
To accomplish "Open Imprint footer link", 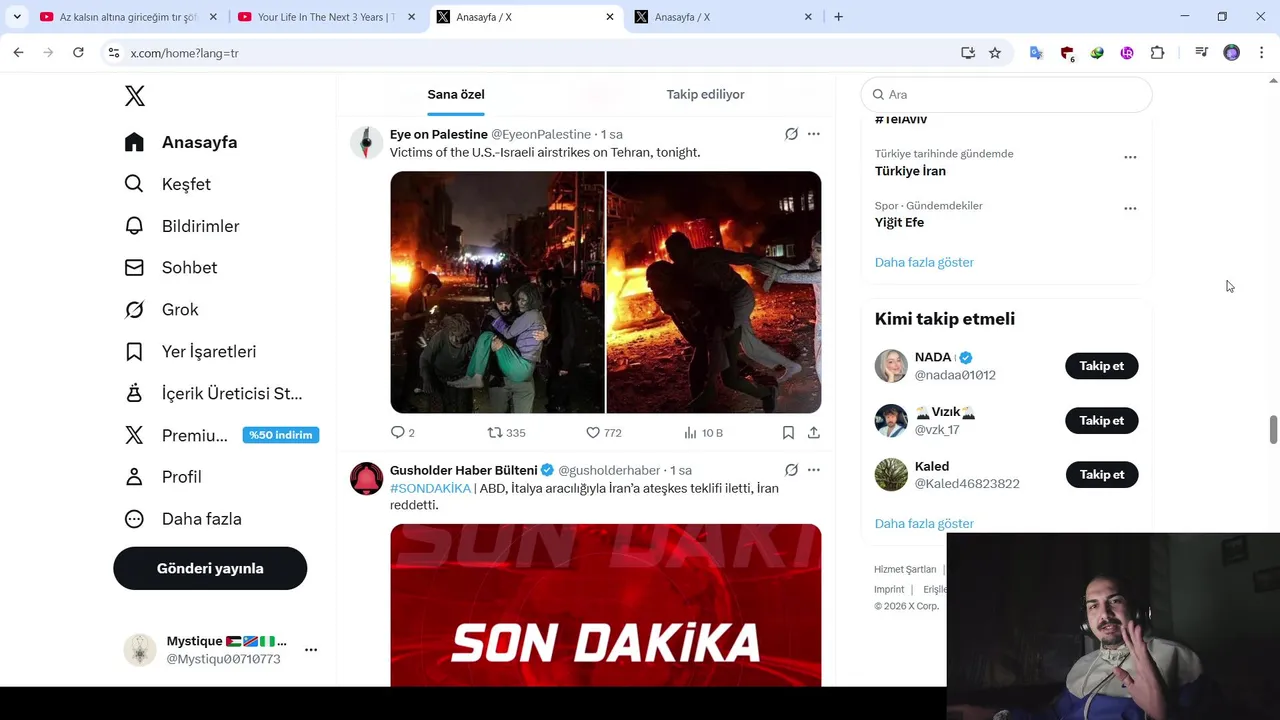I will coord(889,589).
